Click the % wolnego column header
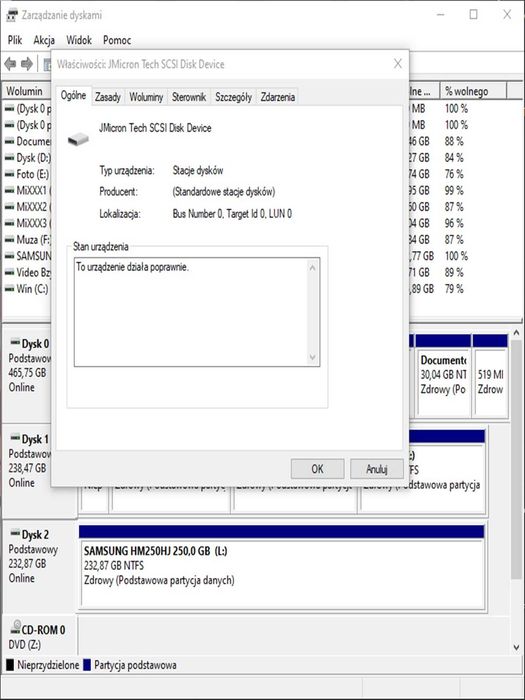Screen dimensions: 525x700 (x=473, y=91)
